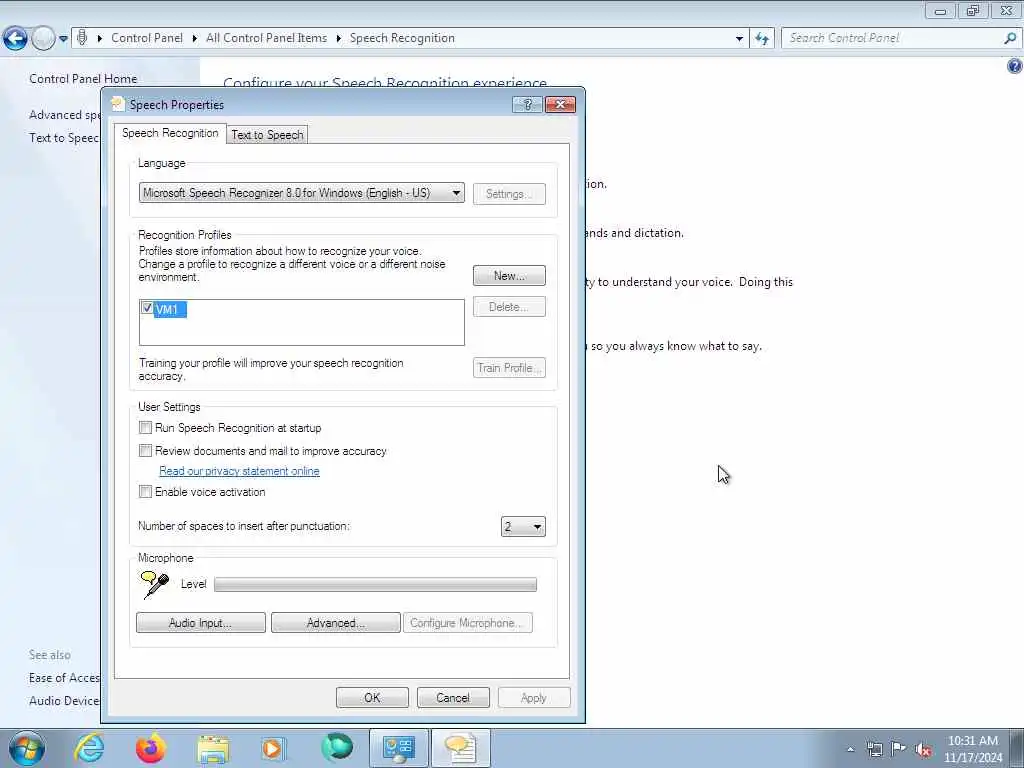Click the New profile button
The height and width of the screenshot is (768, 1024).
(x=509, y=276)
